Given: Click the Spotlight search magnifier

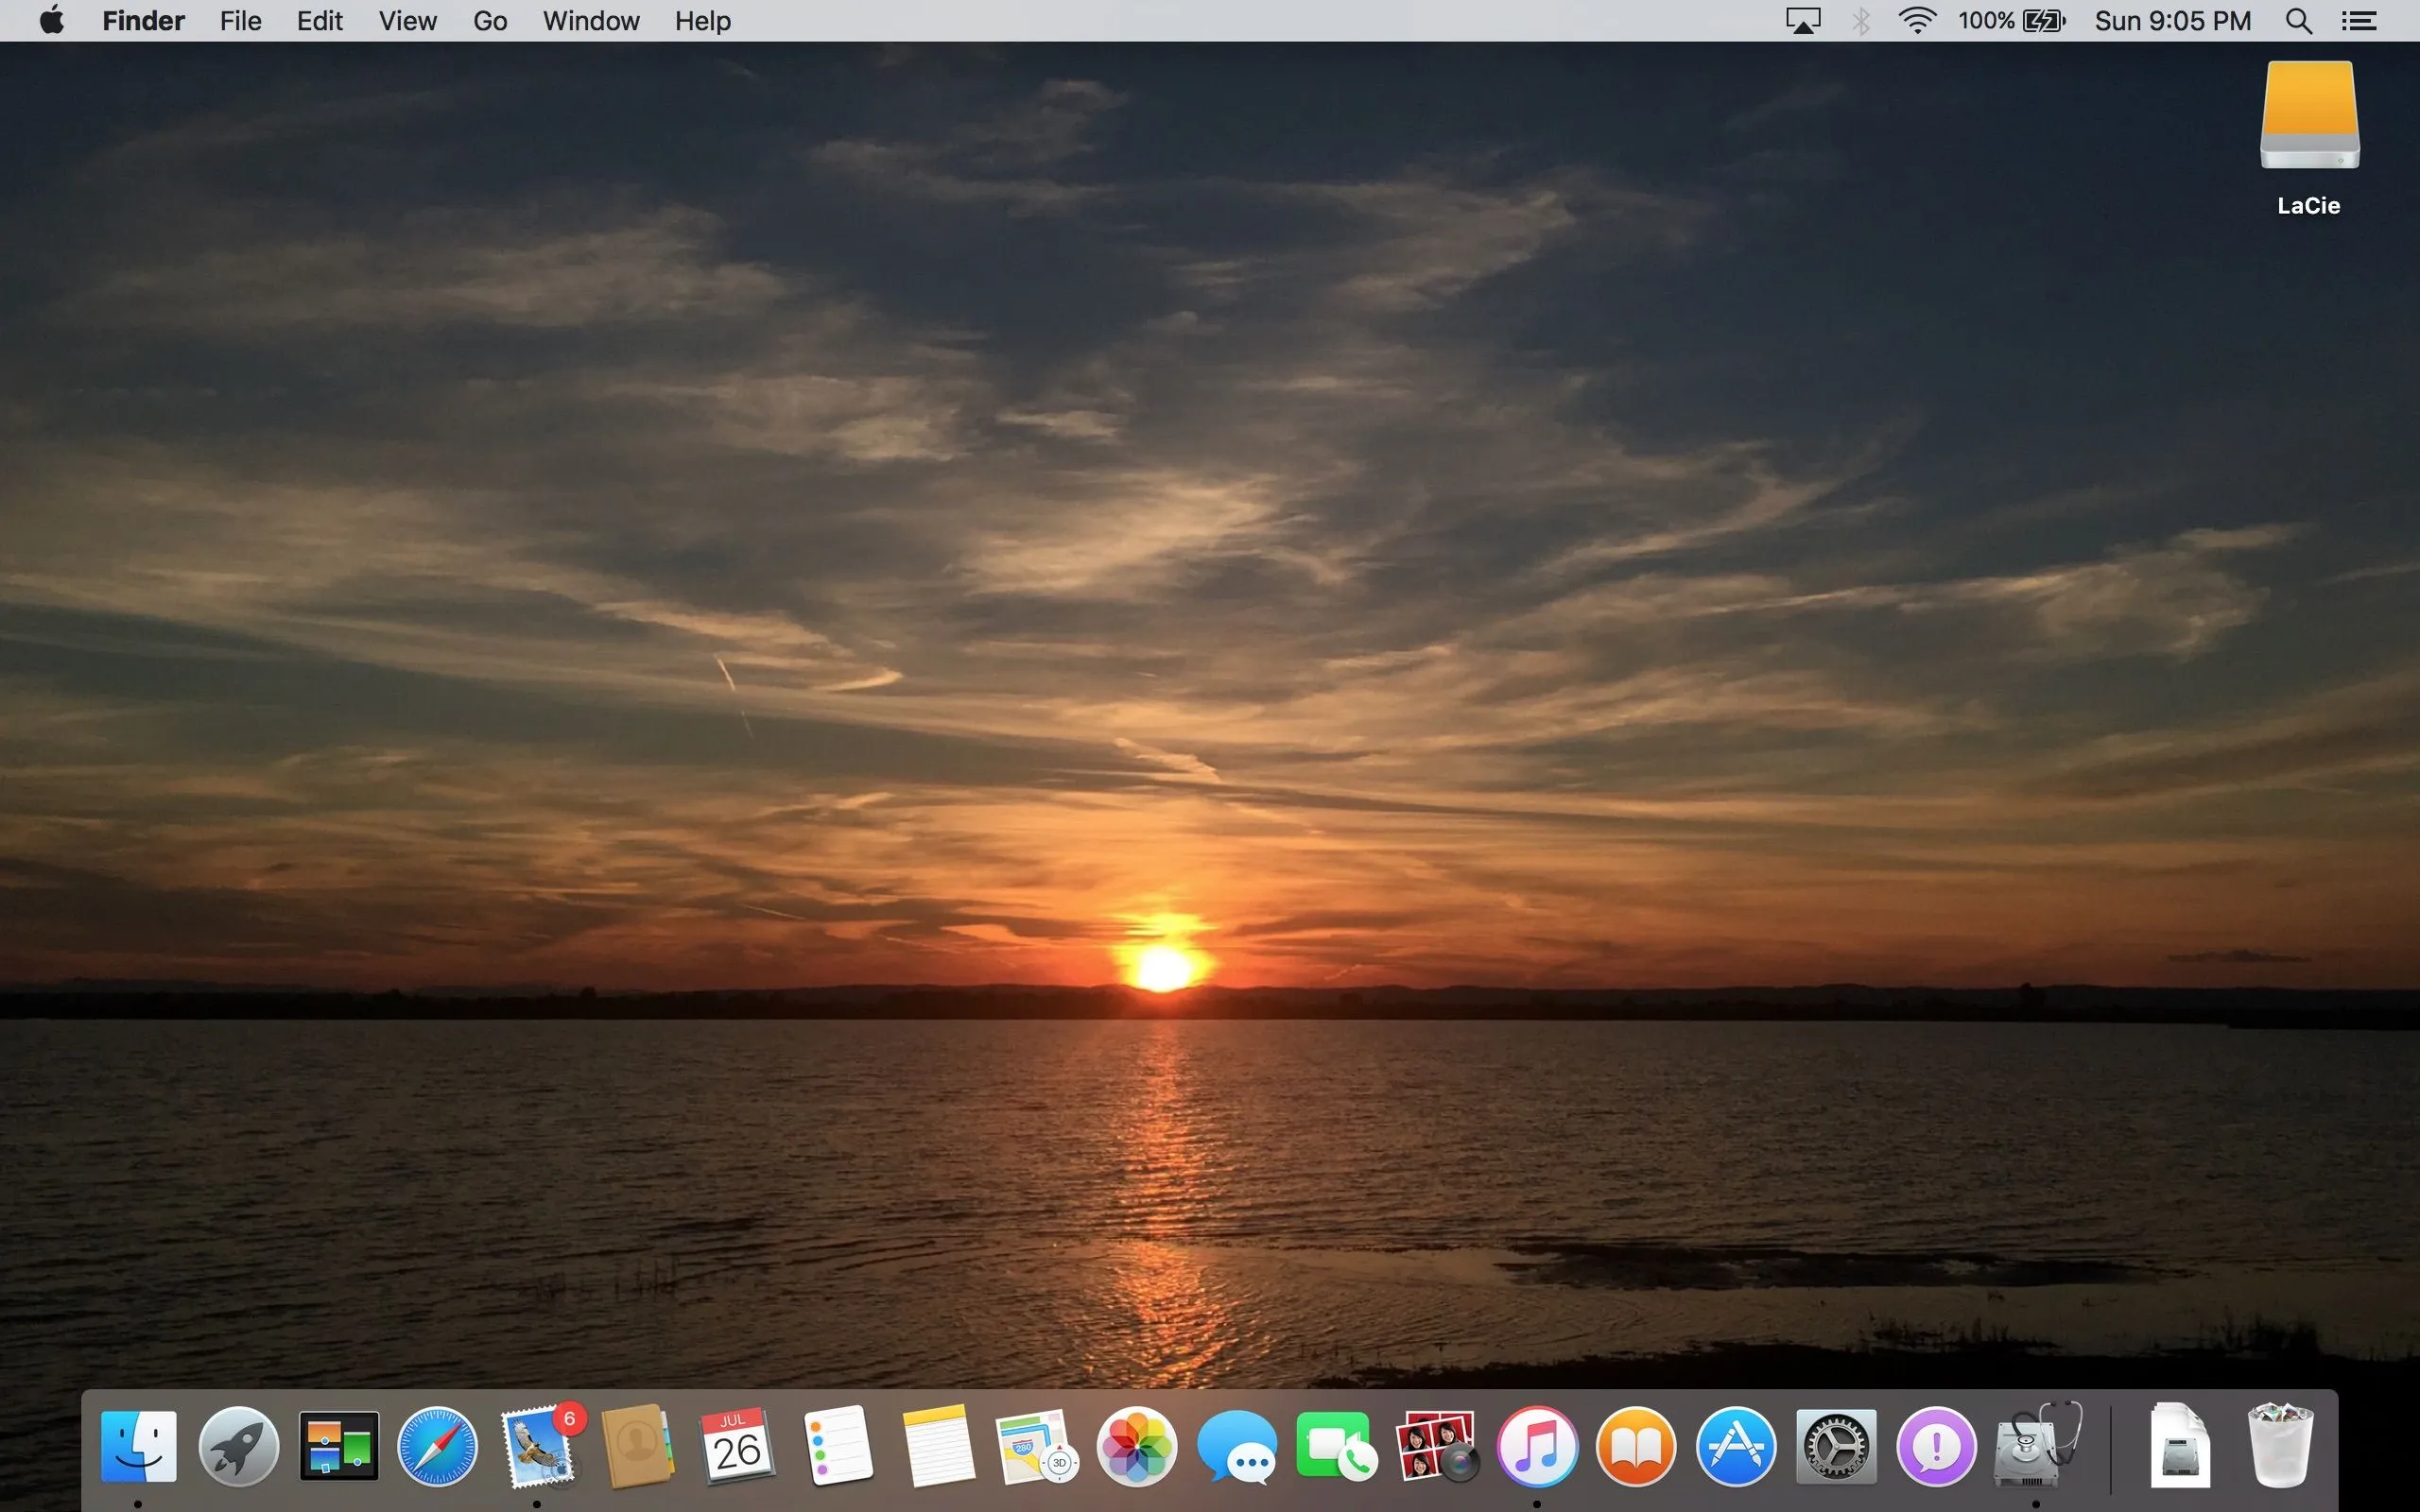Looking at the screenshot, I should tap(2299, 21).
